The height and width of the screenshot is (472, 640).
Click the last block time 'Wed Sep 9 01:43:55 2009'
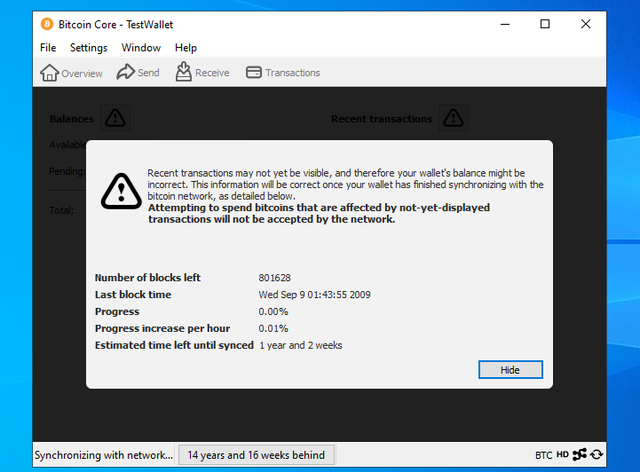click(x=314, y=295)
